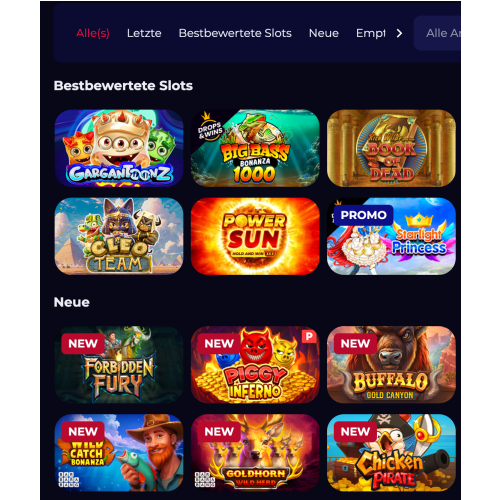Image resolution: width=500 pixels, height=500 pixels.
Task: Switch to the Letzte tab
Action: click(144, 33)
